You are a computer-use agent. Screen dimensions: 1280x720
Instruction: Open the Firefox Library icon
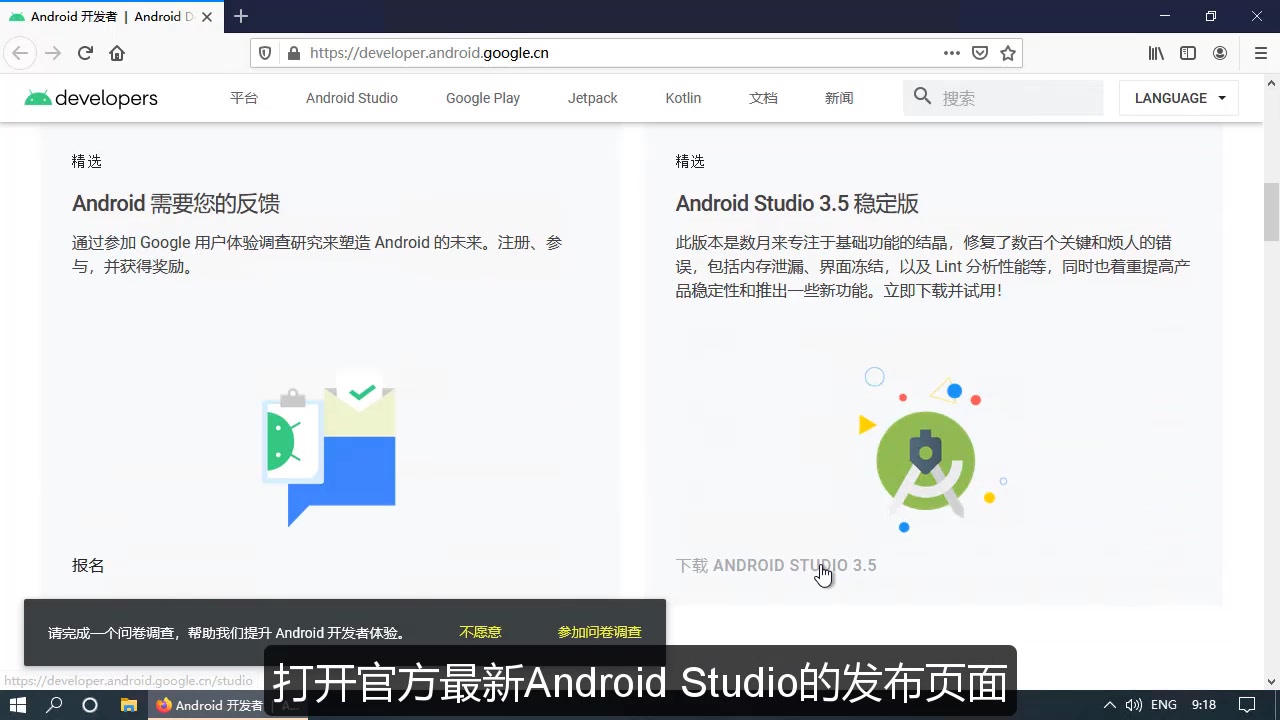point(1156,53)
